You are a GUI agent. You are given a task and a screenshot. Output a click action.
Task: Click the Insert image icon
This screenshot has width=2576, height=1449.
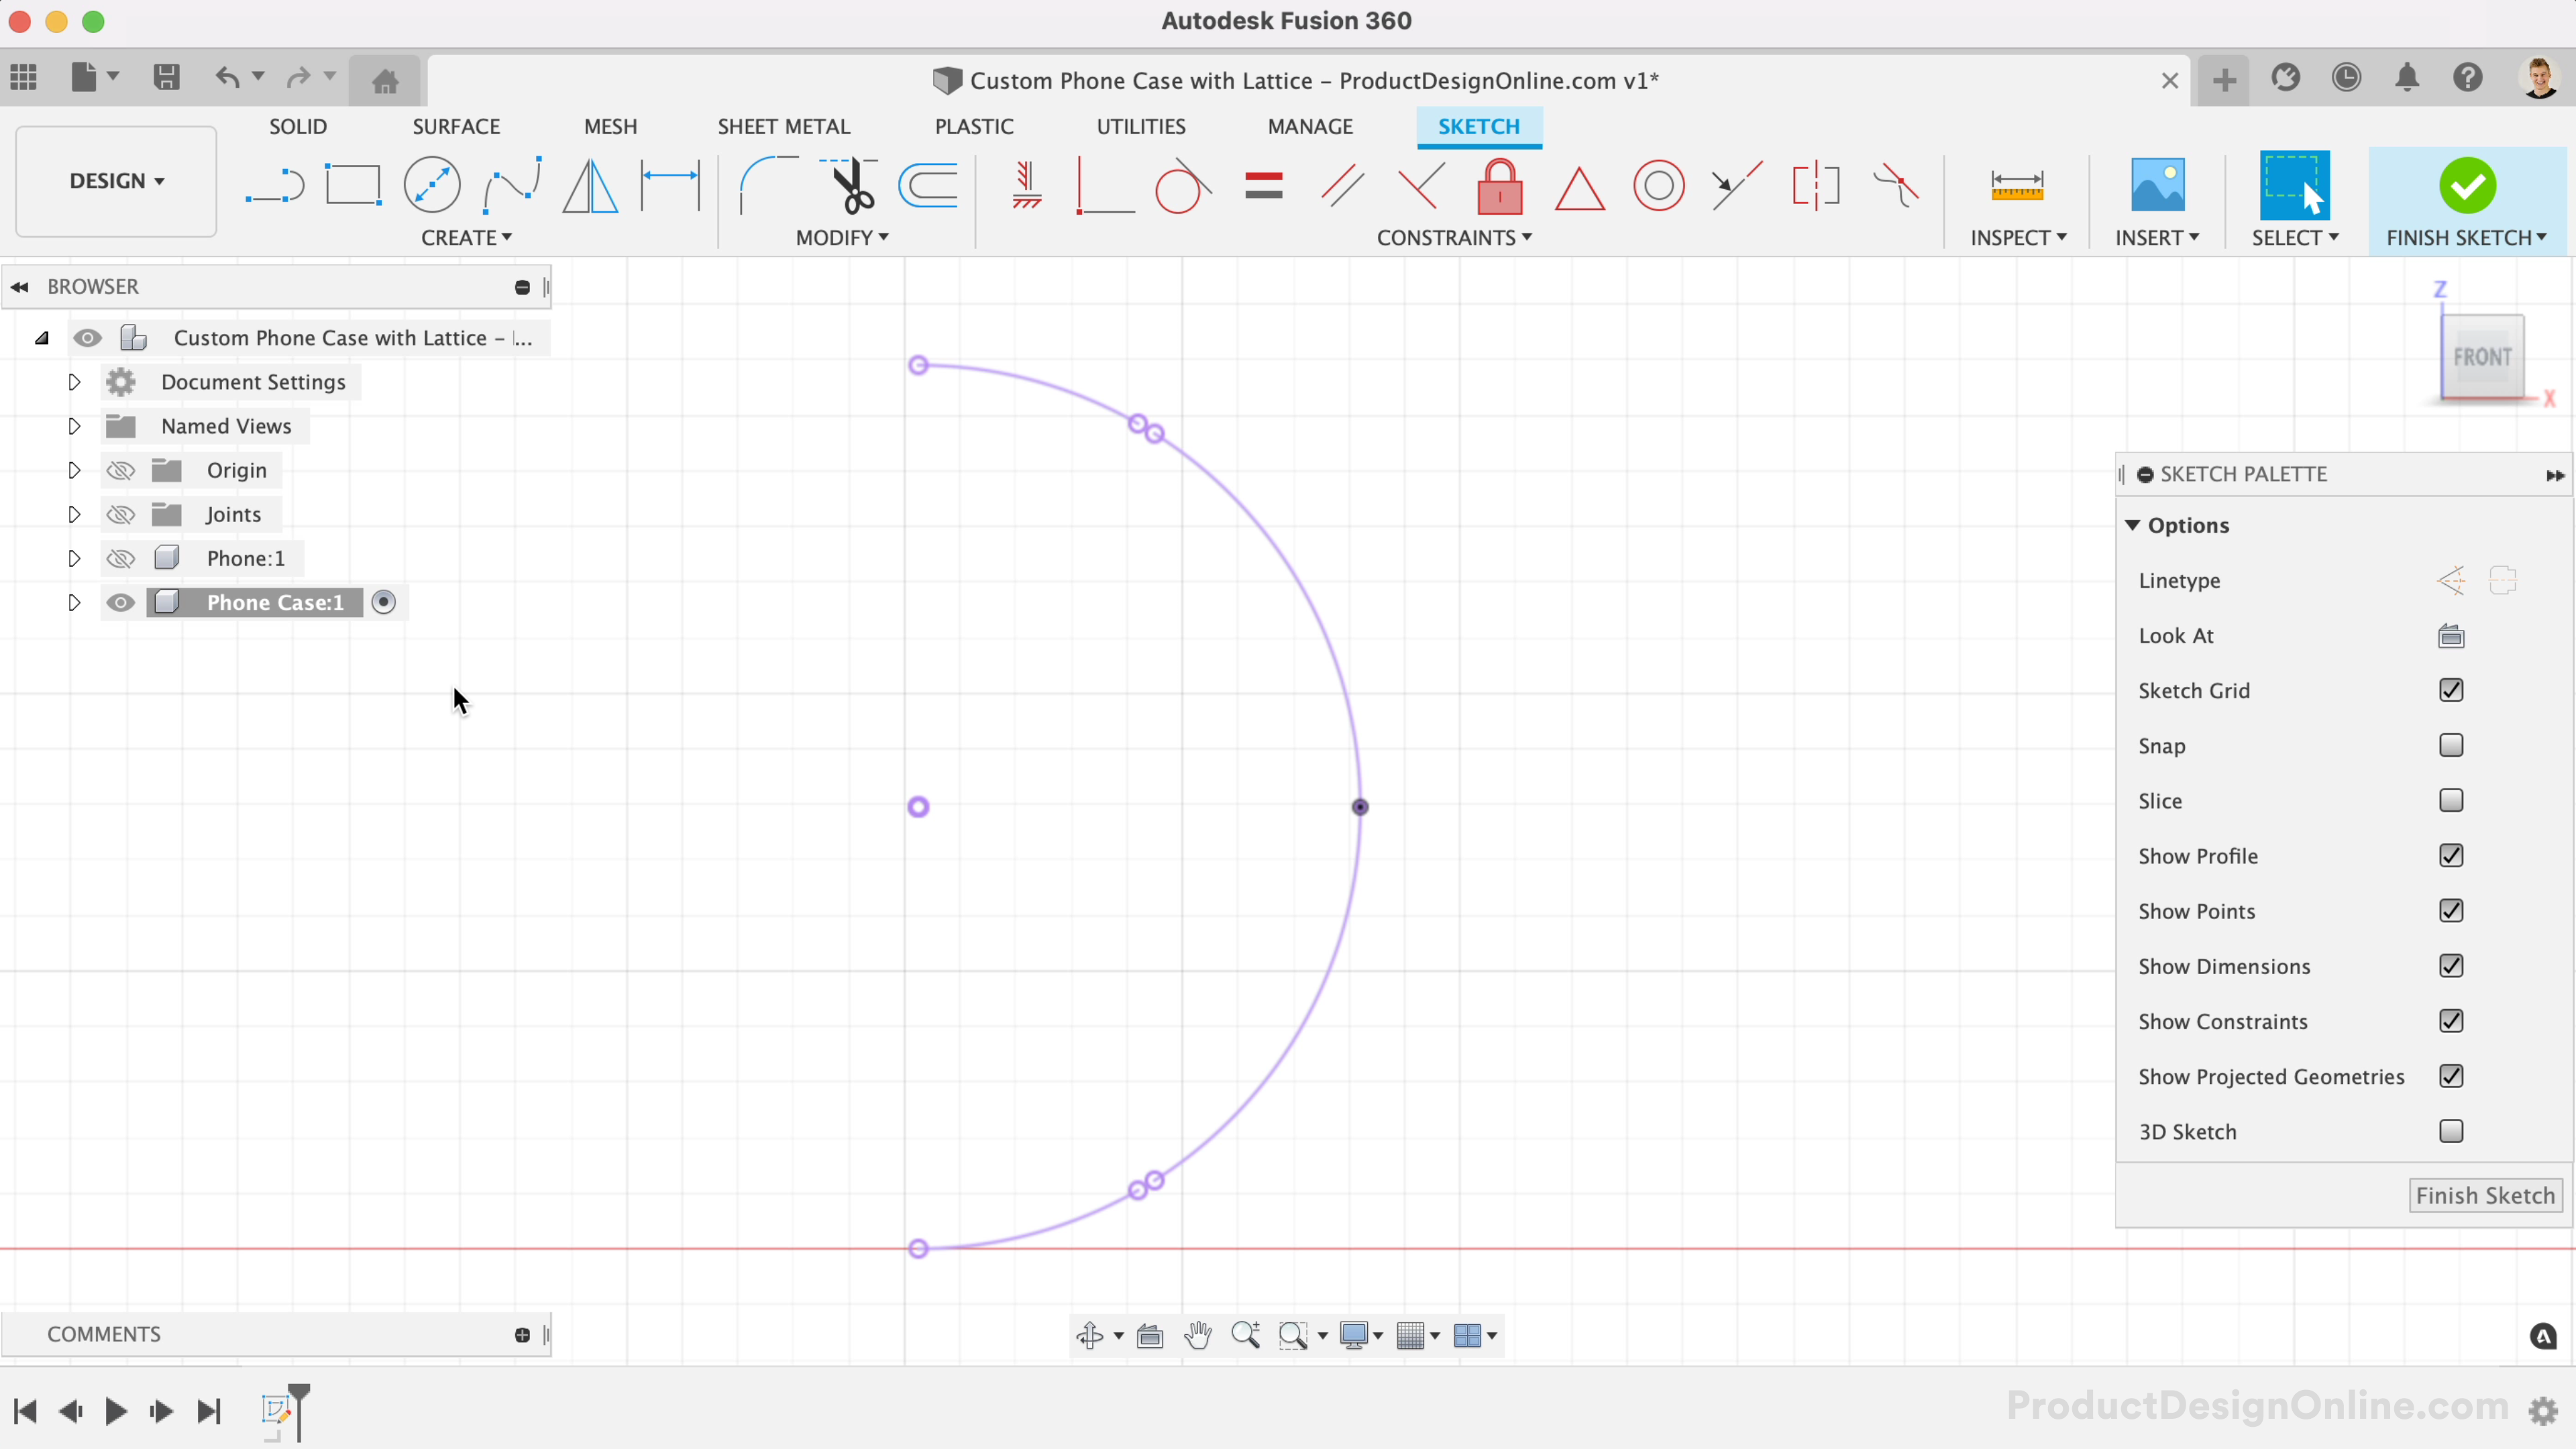tap(2157, 186)
